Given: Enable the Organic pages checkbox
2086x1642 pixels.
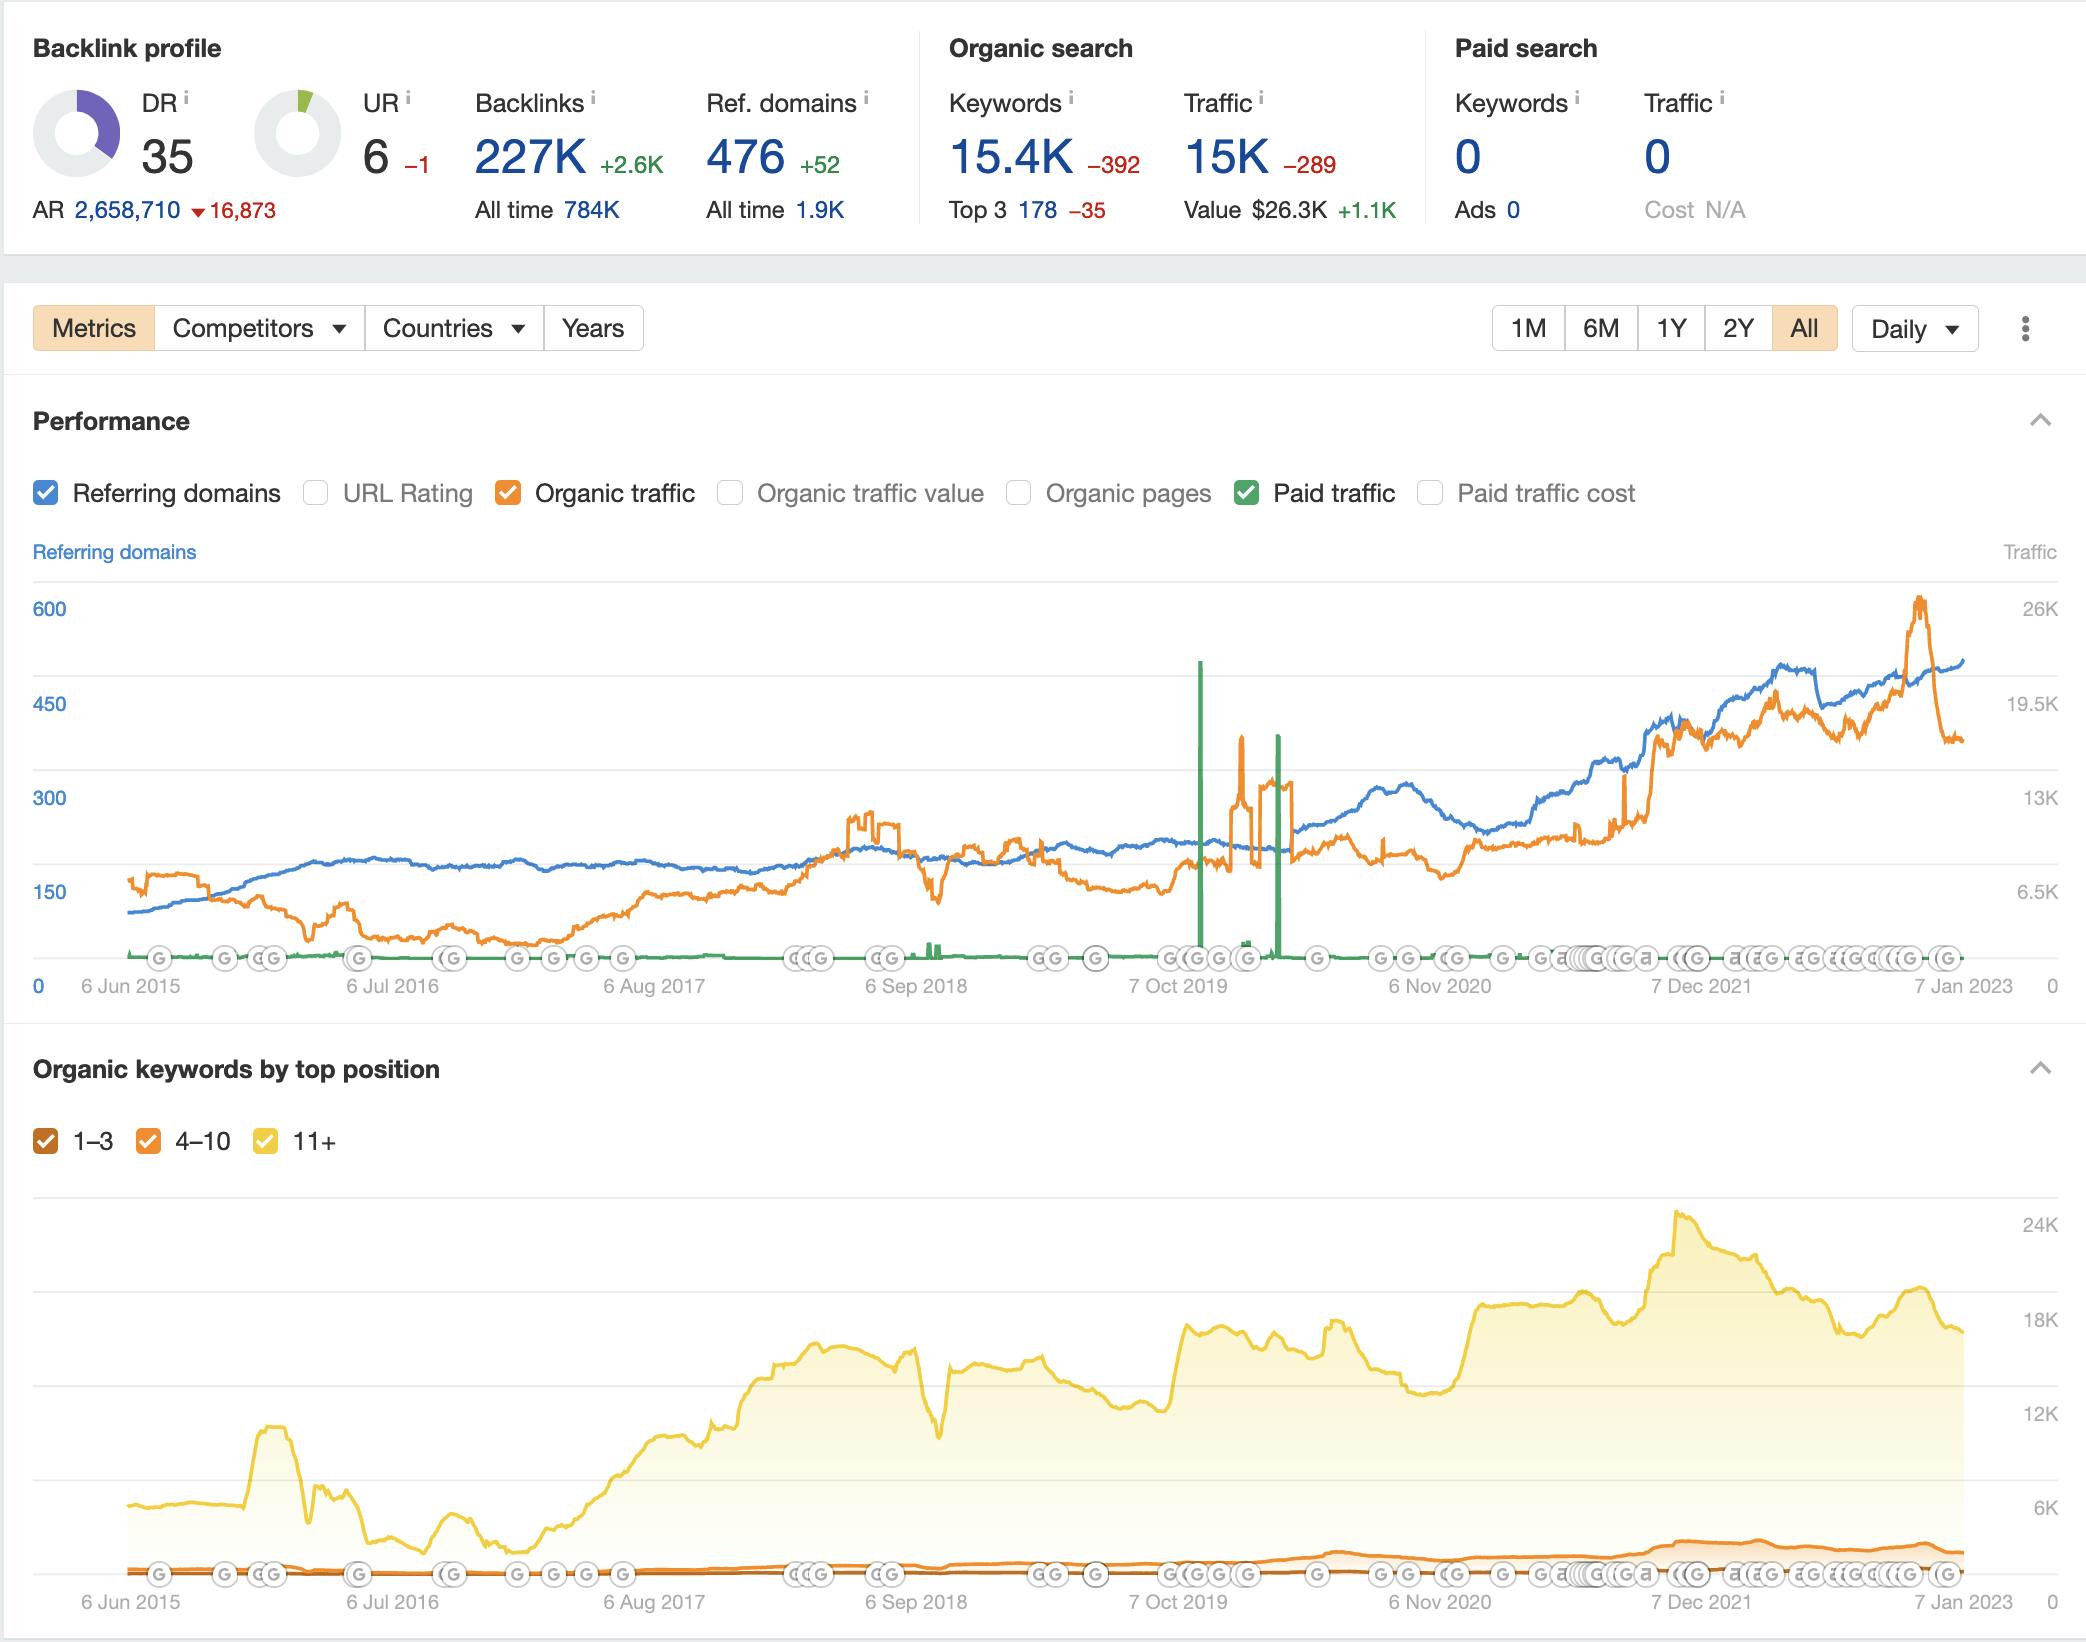Looking at the screenshot, I should [x=1019, y=493].
